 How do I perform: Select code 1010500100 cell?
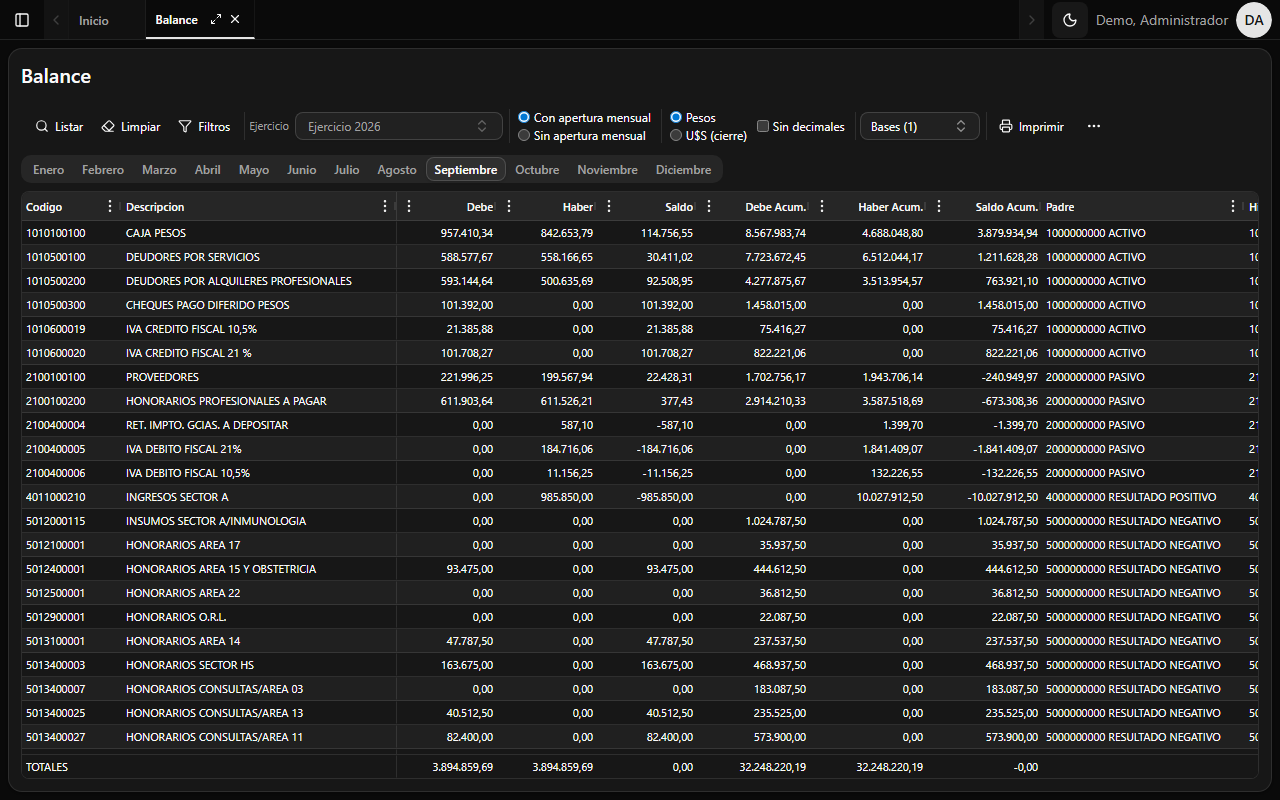tap(56, 257)
